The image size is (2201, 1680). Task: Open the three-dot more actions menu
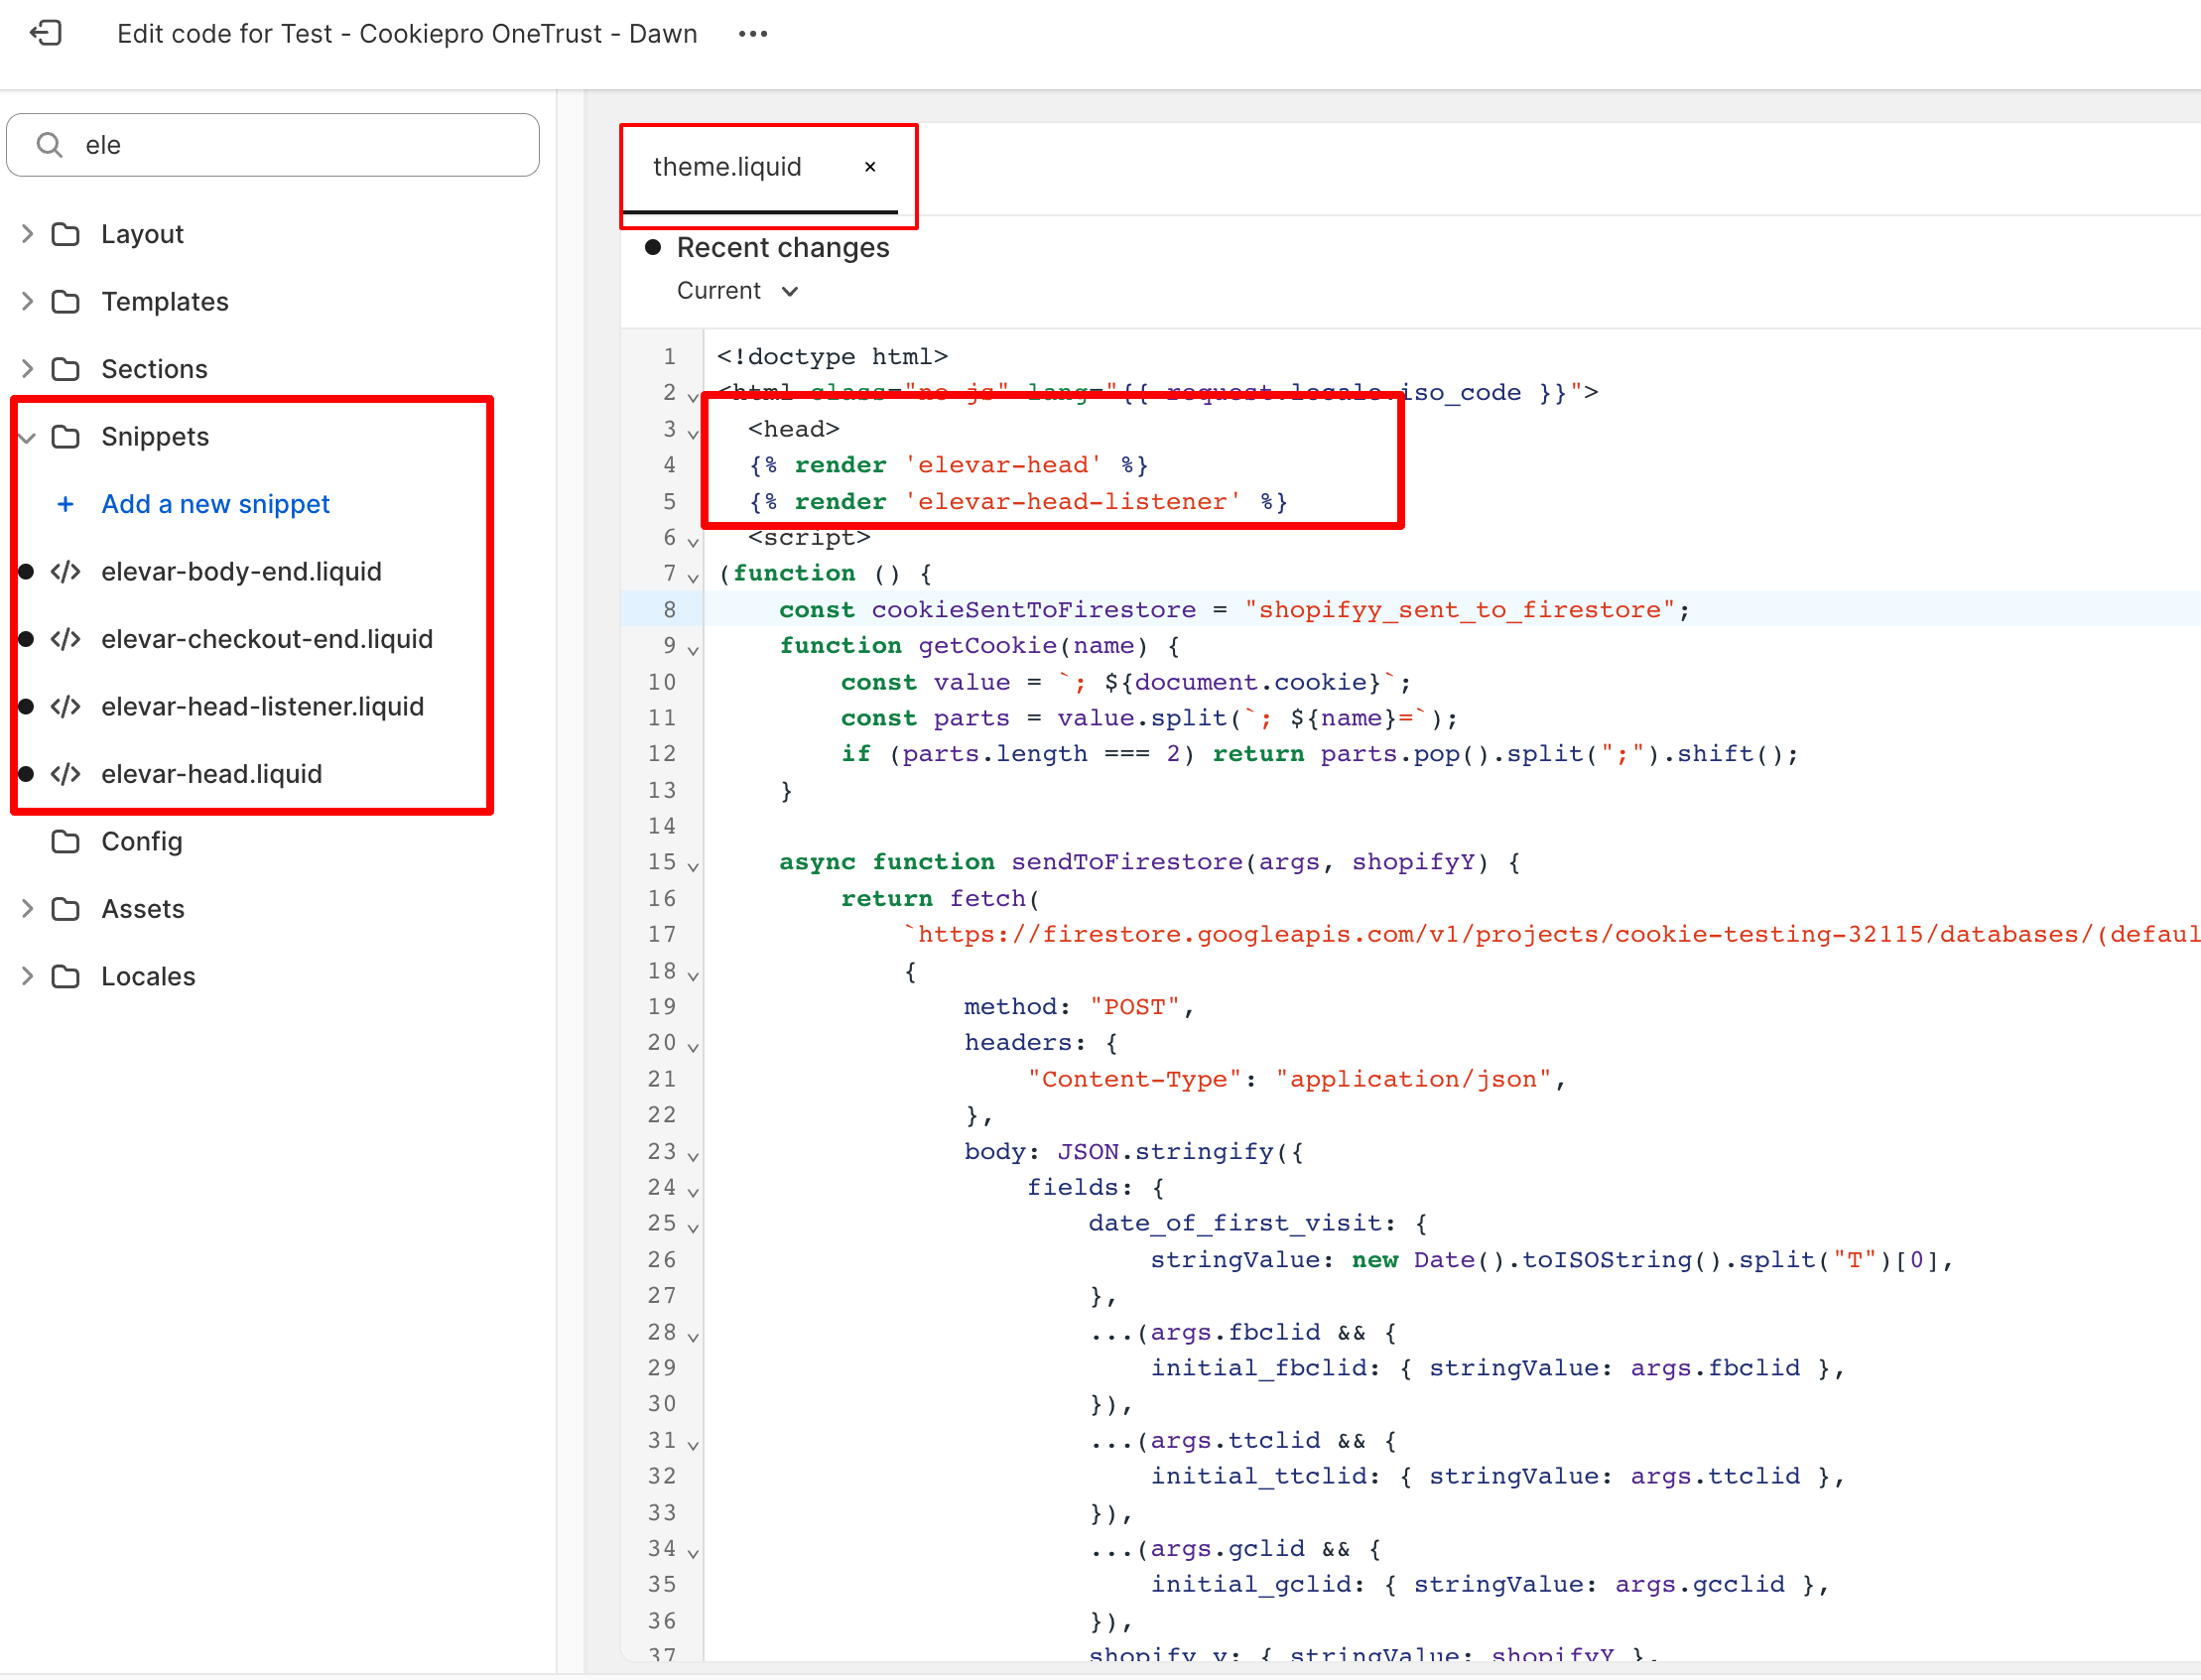[752, 33]
